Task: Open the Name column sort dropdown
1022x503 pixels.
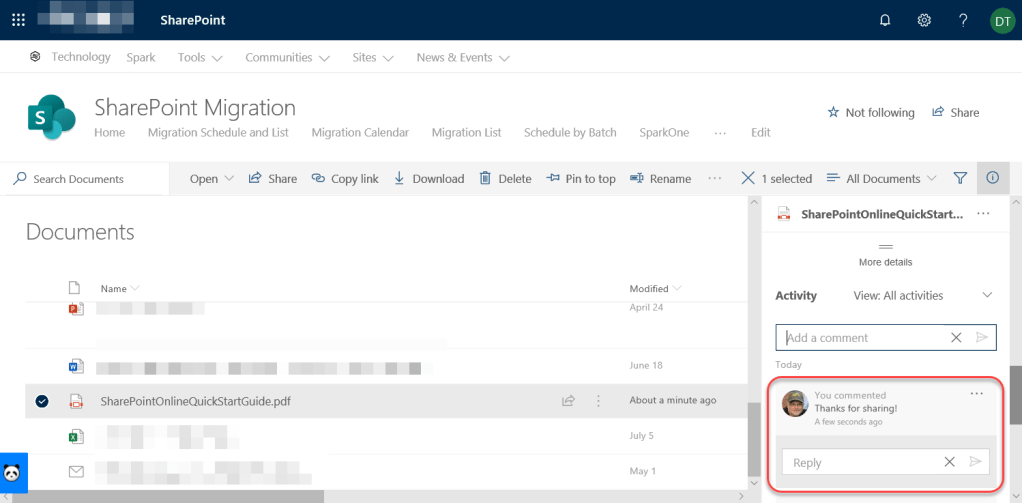Action: [135, 288]
